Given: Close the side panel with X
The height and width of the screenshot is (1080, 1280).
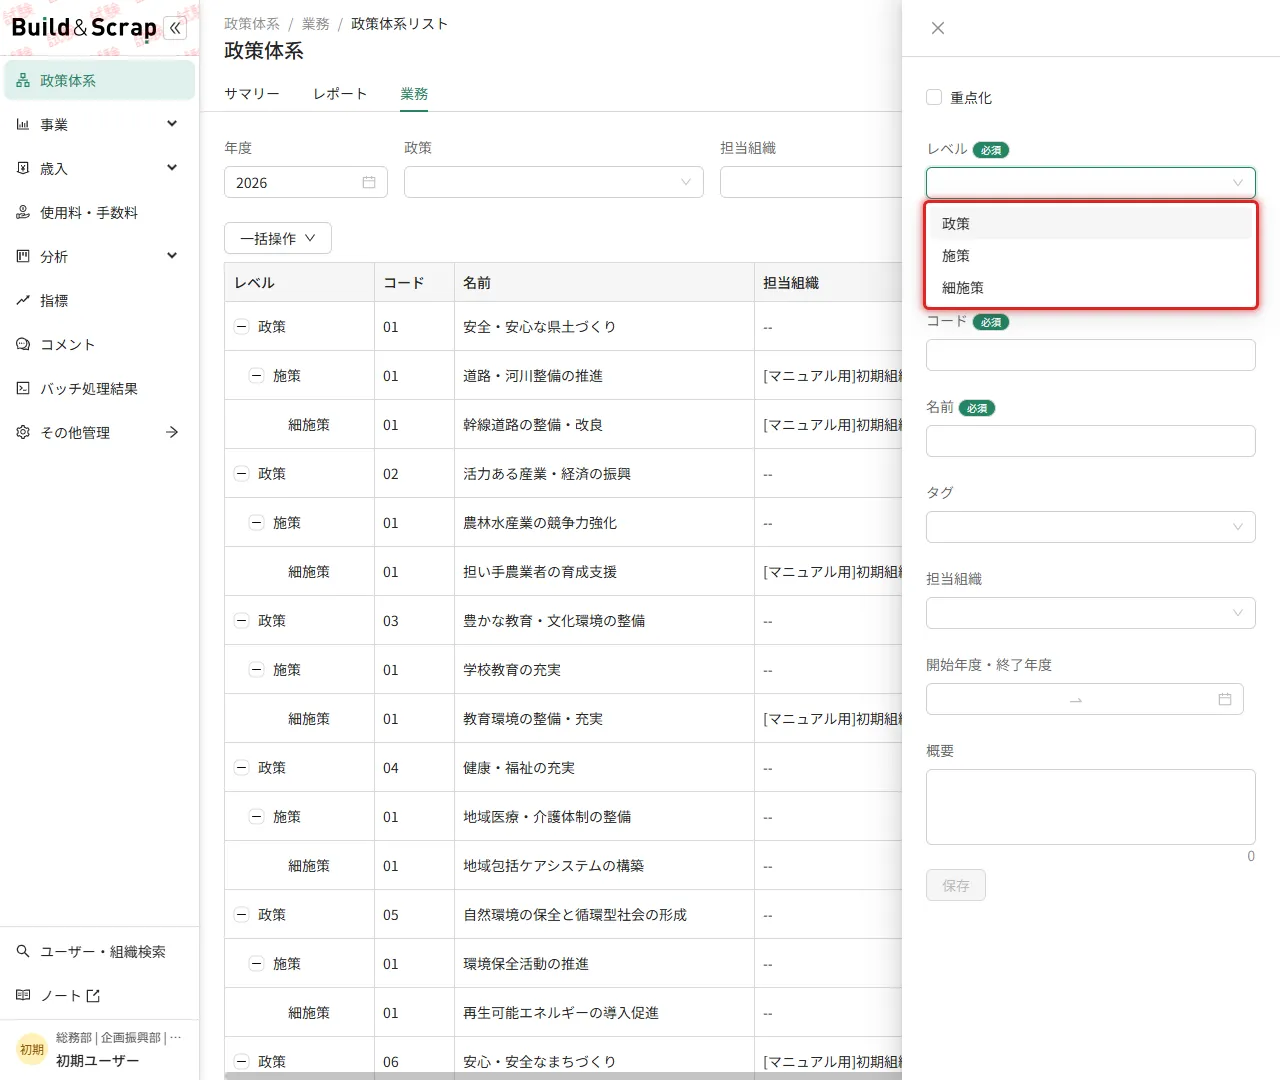Looking at the screenshot, I should [x=938, y=28].
